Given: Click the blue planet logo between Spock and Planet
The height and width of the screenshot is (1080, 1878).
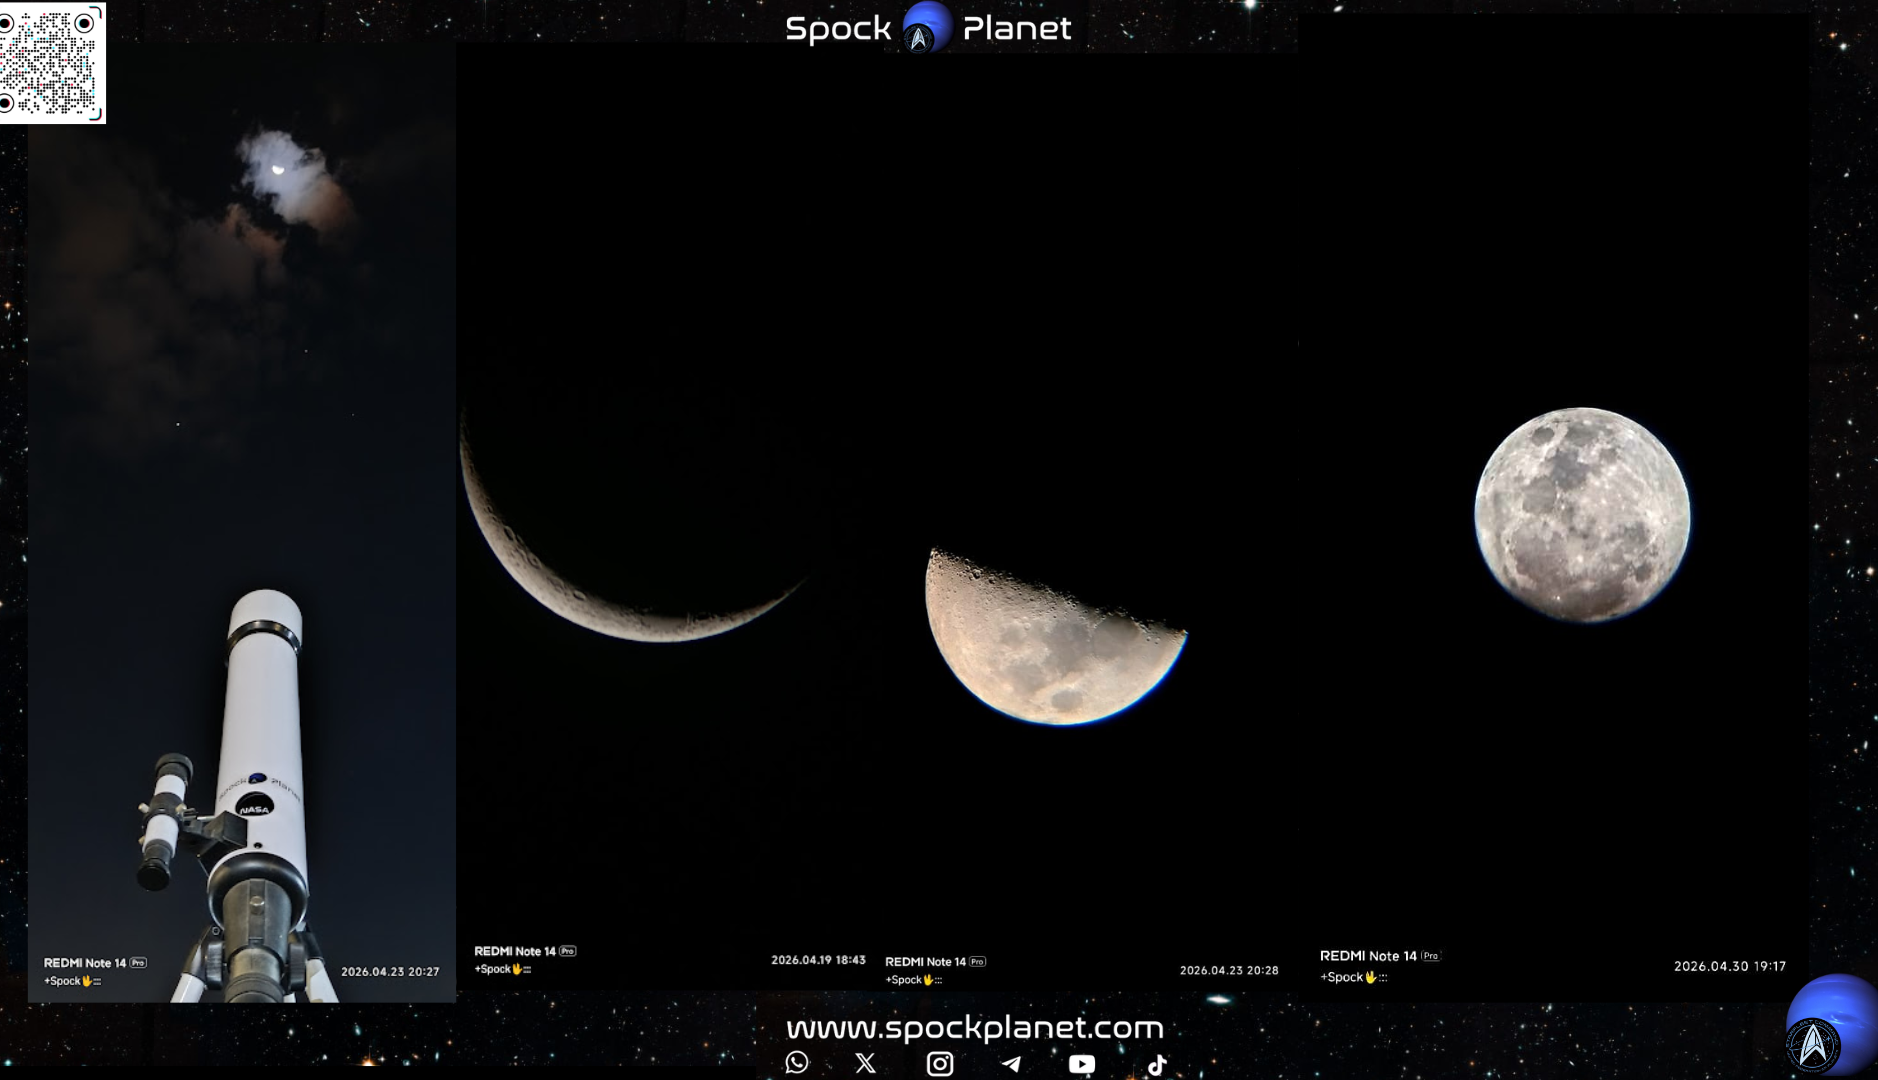Looking at the screenshot, I should coord(926,27).
